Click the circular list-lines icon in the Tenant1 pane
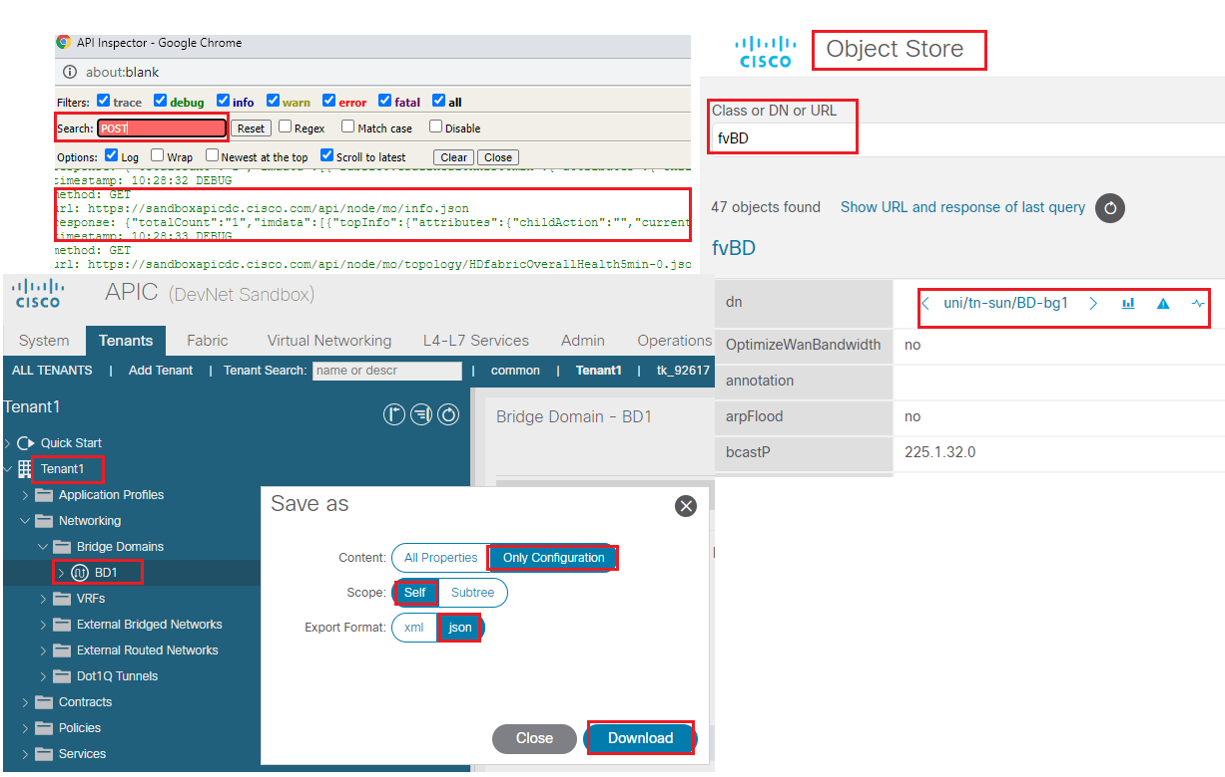1225x777 pixels. (x=421, y=414)
